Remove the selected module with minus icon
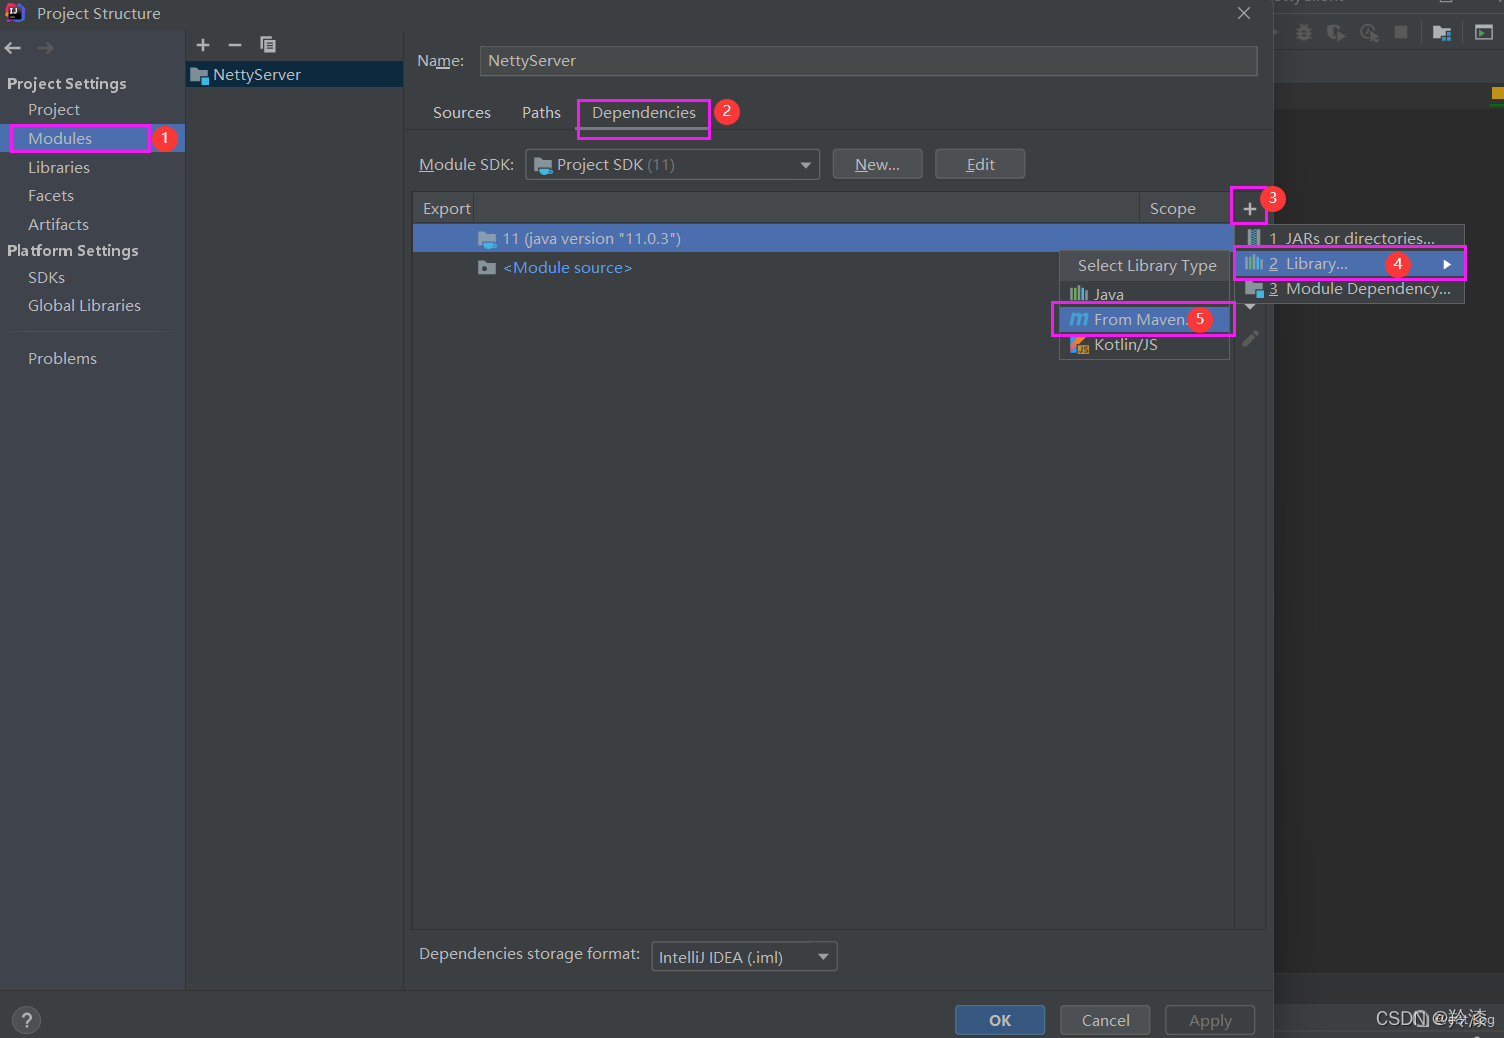The image size is (1504, 1038). click(x=235, y=45)
